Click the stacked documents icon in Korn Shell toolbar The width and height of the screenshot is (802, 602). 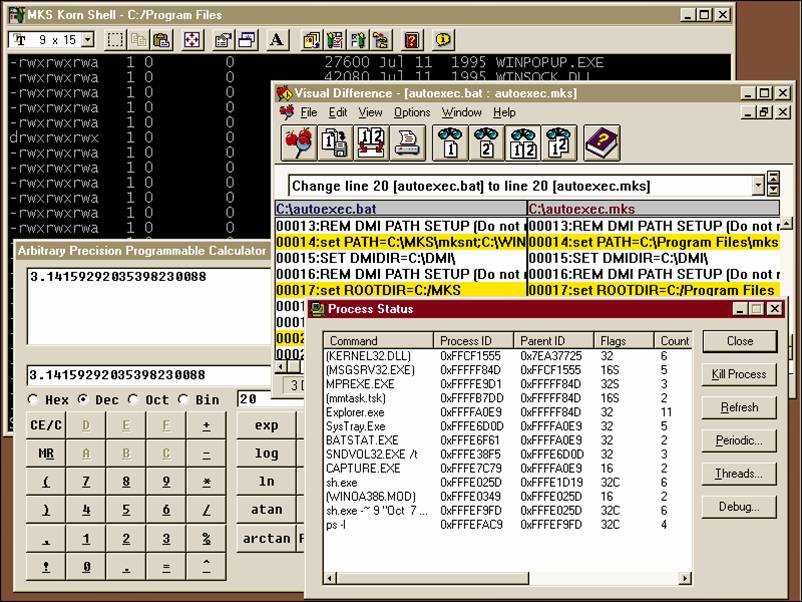coord(311,40)
